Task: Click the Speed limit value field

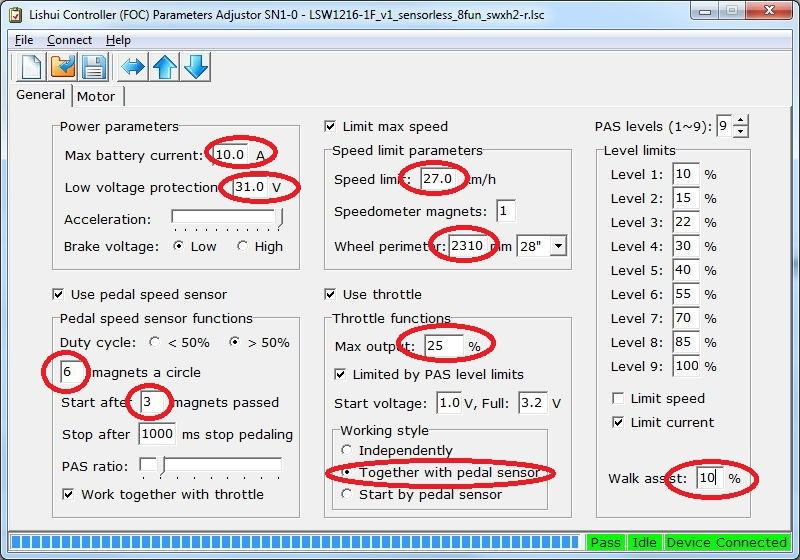Action: pos(438,179)
